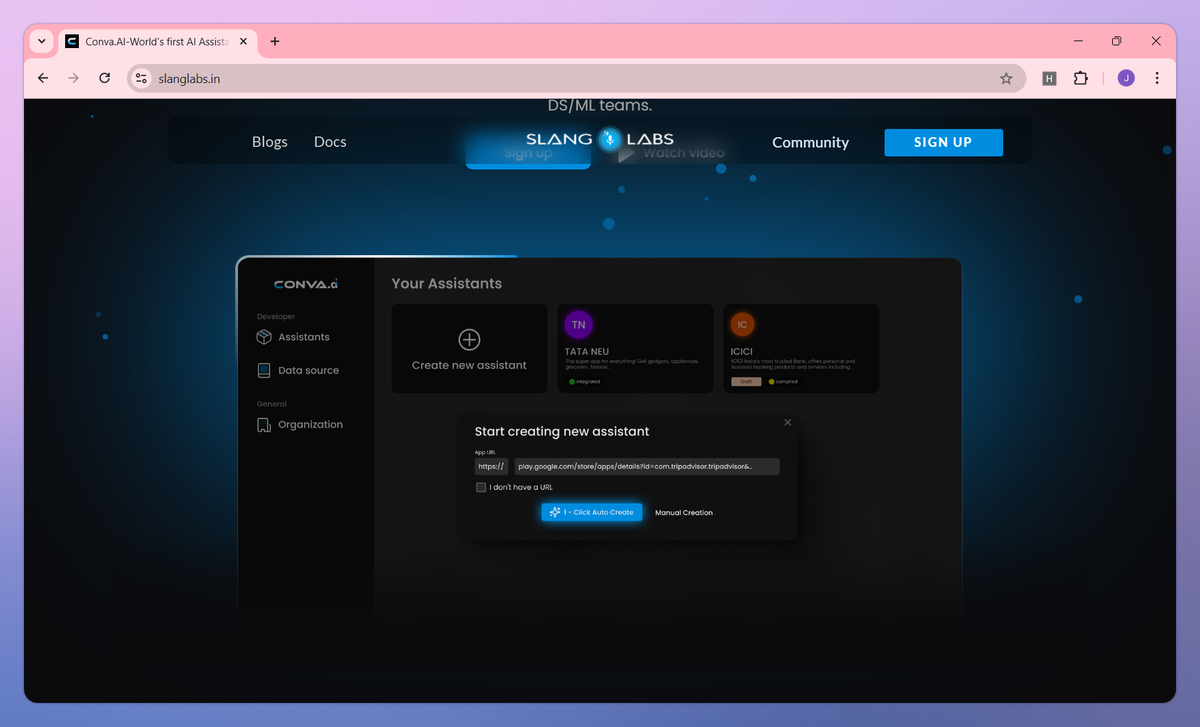View site information icon in address bar

(x=141, y=78)
